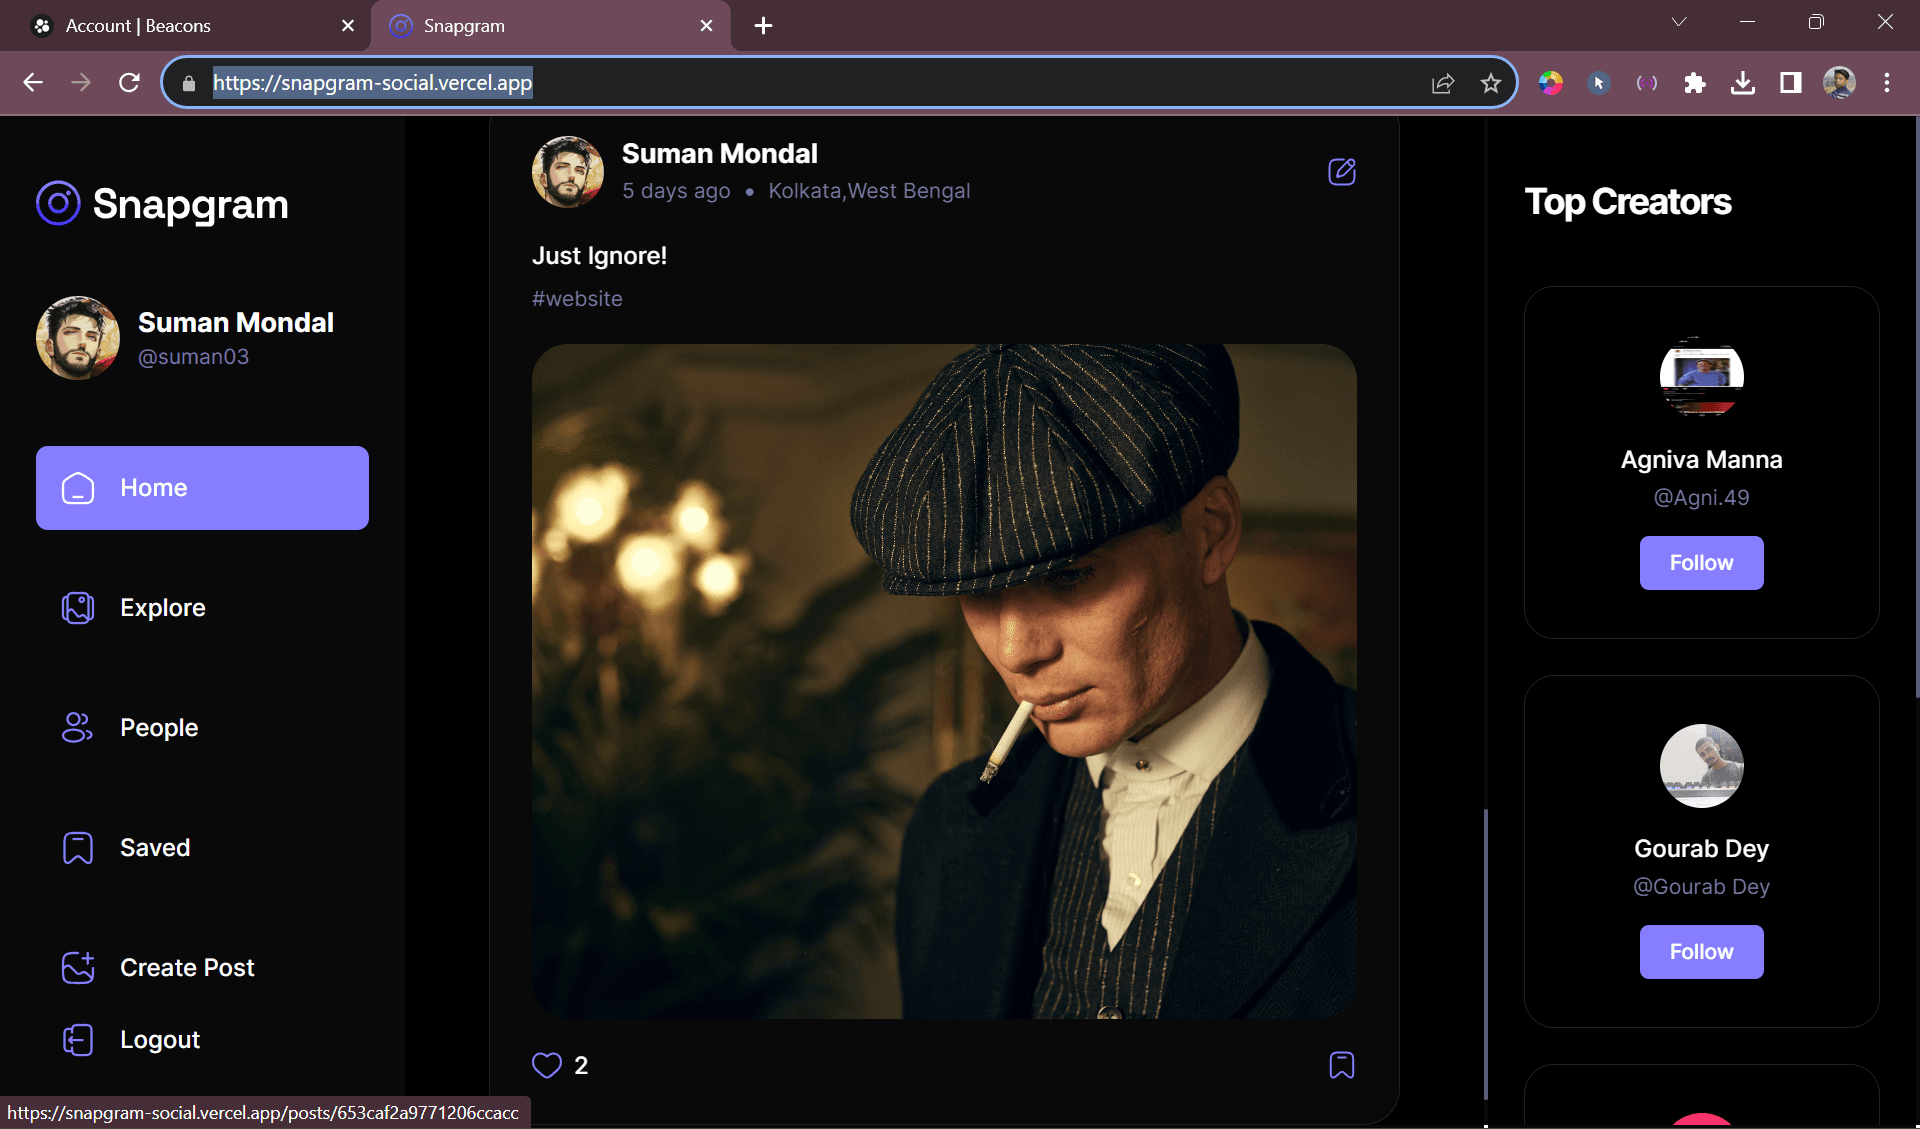Screen dimensions: 1920x1129
Task: Click the post author name Suman Mondal
Action: coord(720,154)
